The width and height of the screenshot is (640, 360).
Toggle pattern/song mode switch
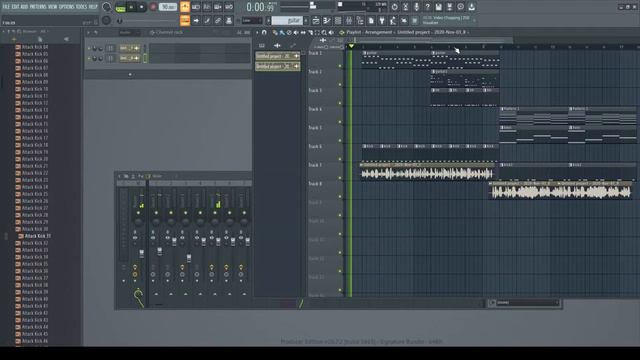point(120,7)
